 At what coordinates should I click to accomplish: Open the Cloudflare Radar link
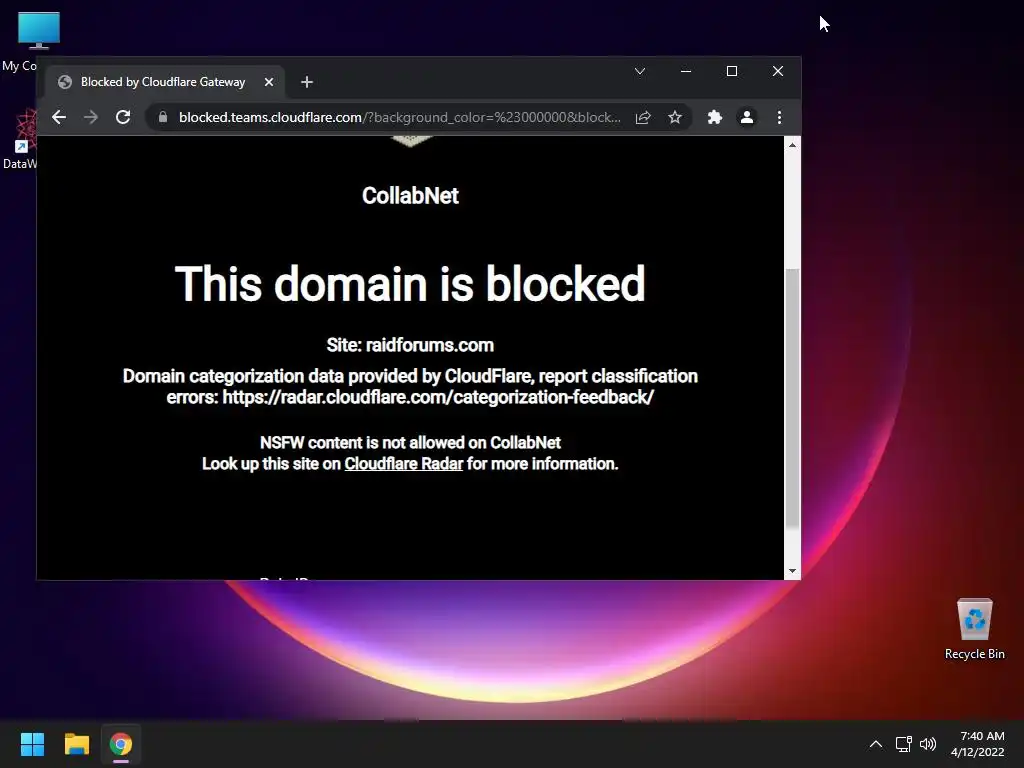(404, 464)
